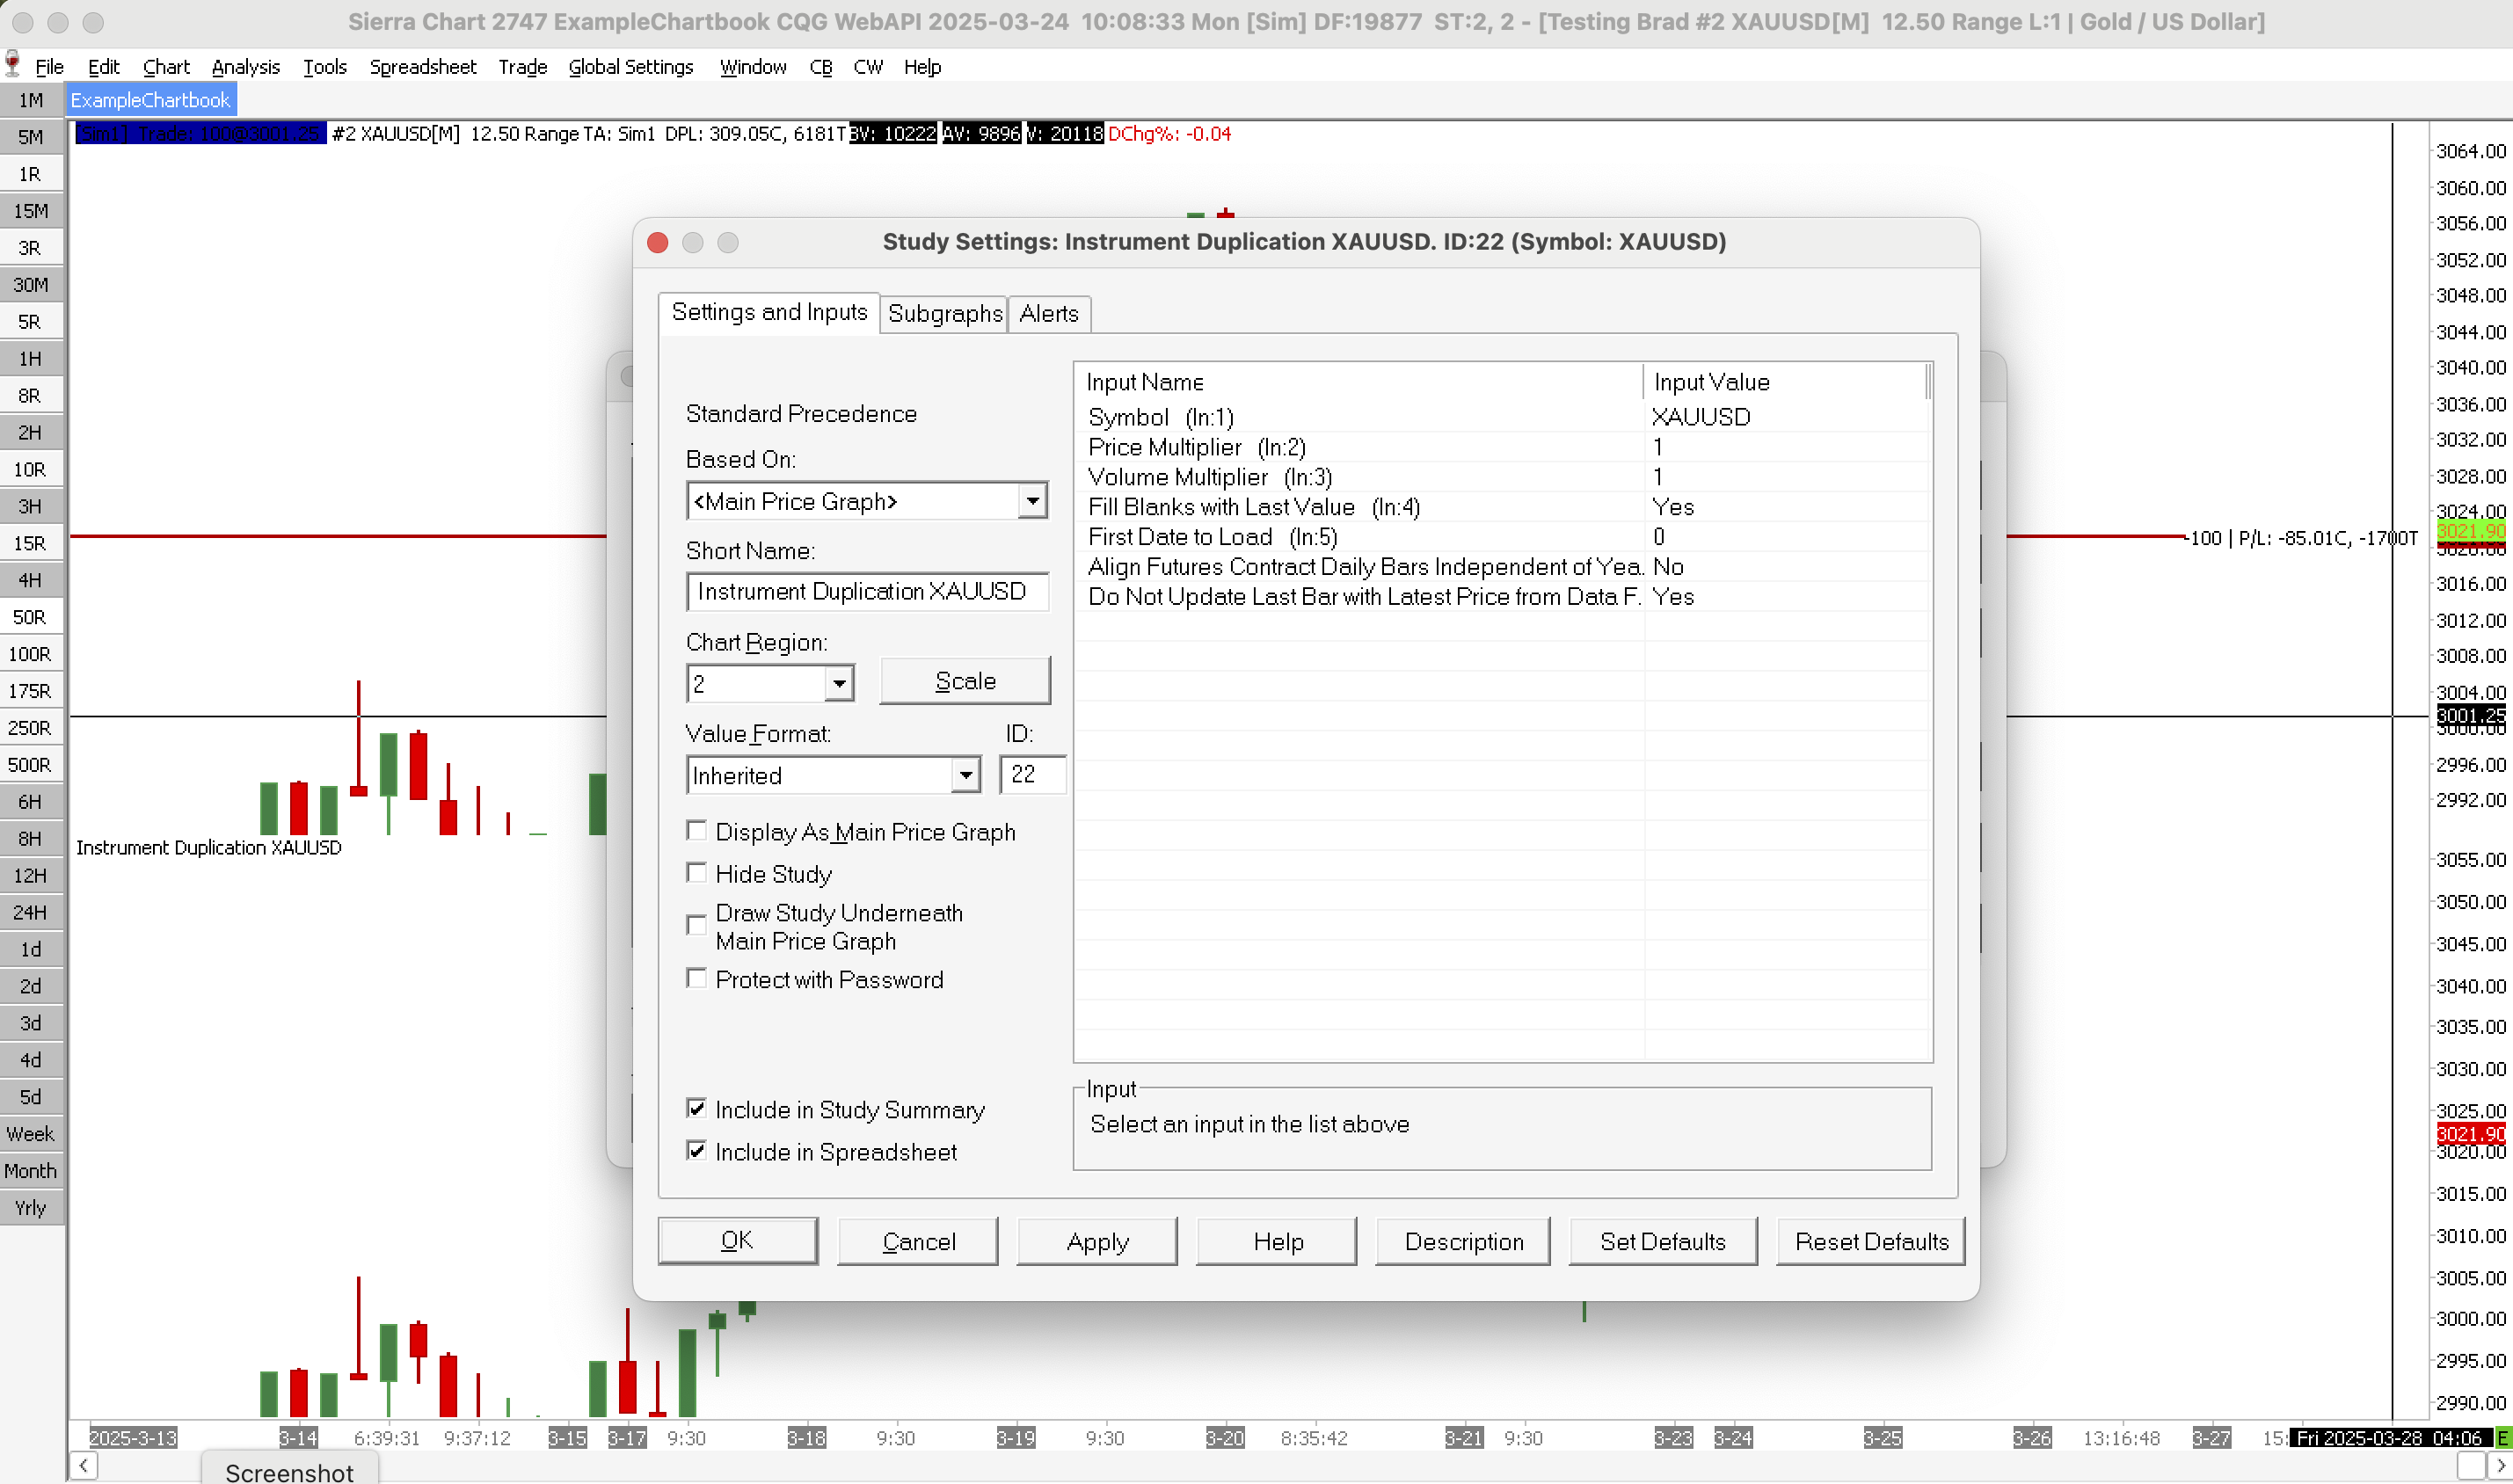Open the Value Format dropdown
The image size is (2513, 1484).
(965, 775)
